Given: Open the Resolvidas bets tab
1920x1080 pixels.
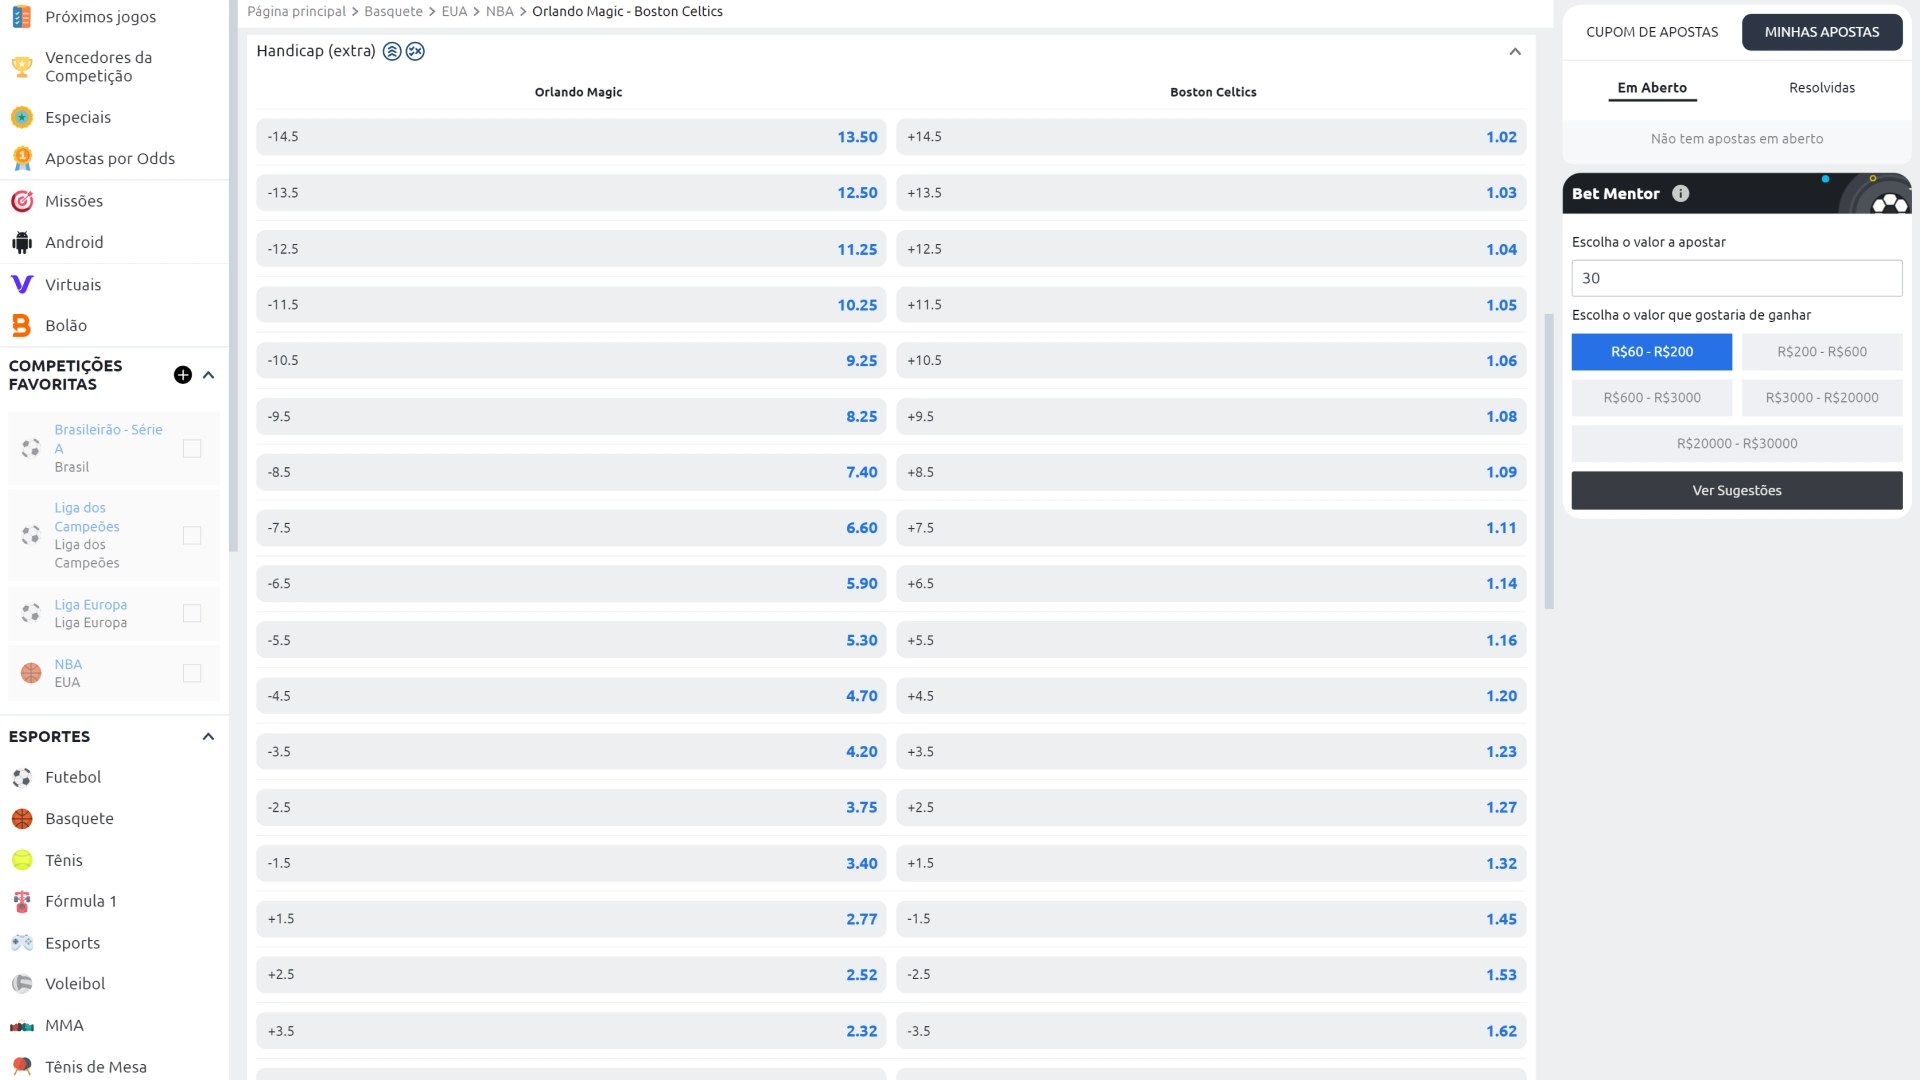Looking at the screenshot, I should click(1821, 88).
